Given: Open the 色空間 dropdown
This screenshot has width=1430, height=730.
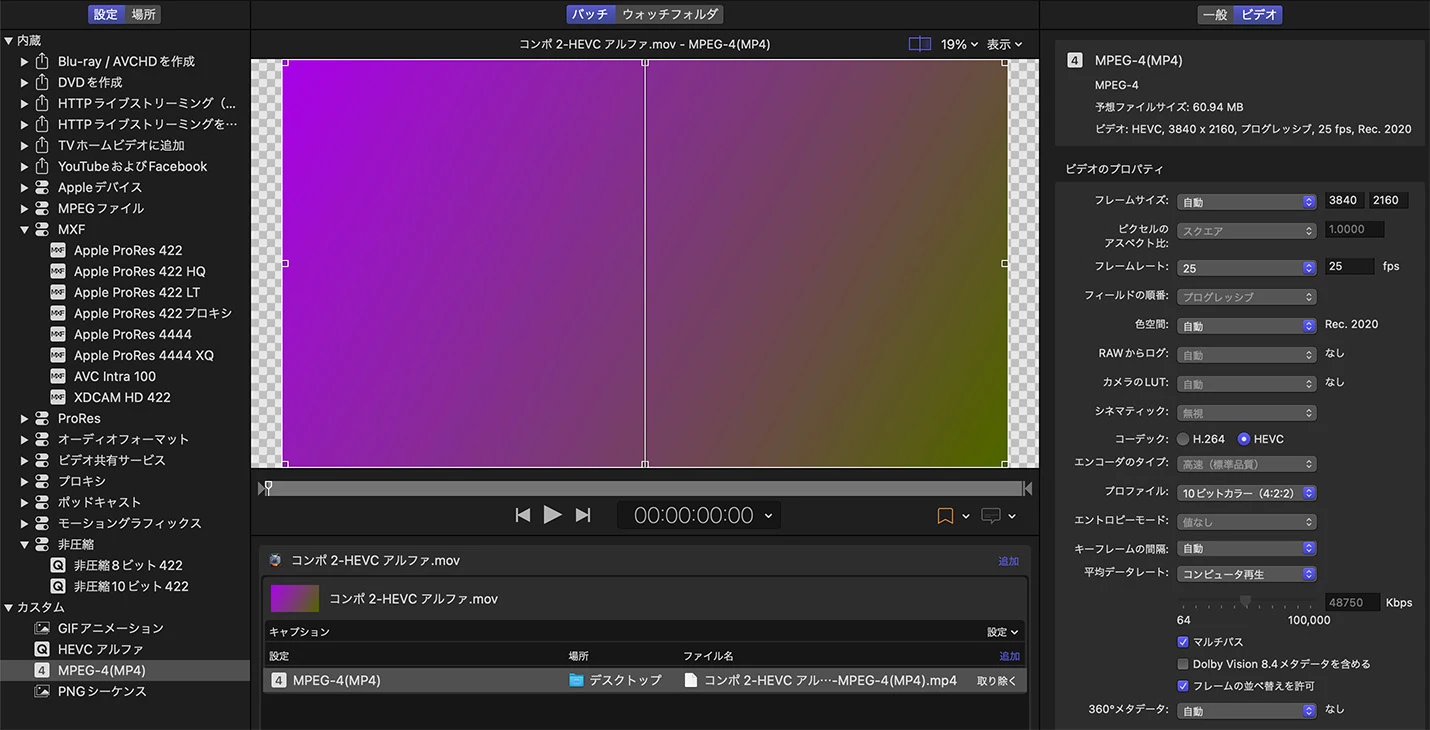Looking at the screenshot, I should [x=1246, y=325].
